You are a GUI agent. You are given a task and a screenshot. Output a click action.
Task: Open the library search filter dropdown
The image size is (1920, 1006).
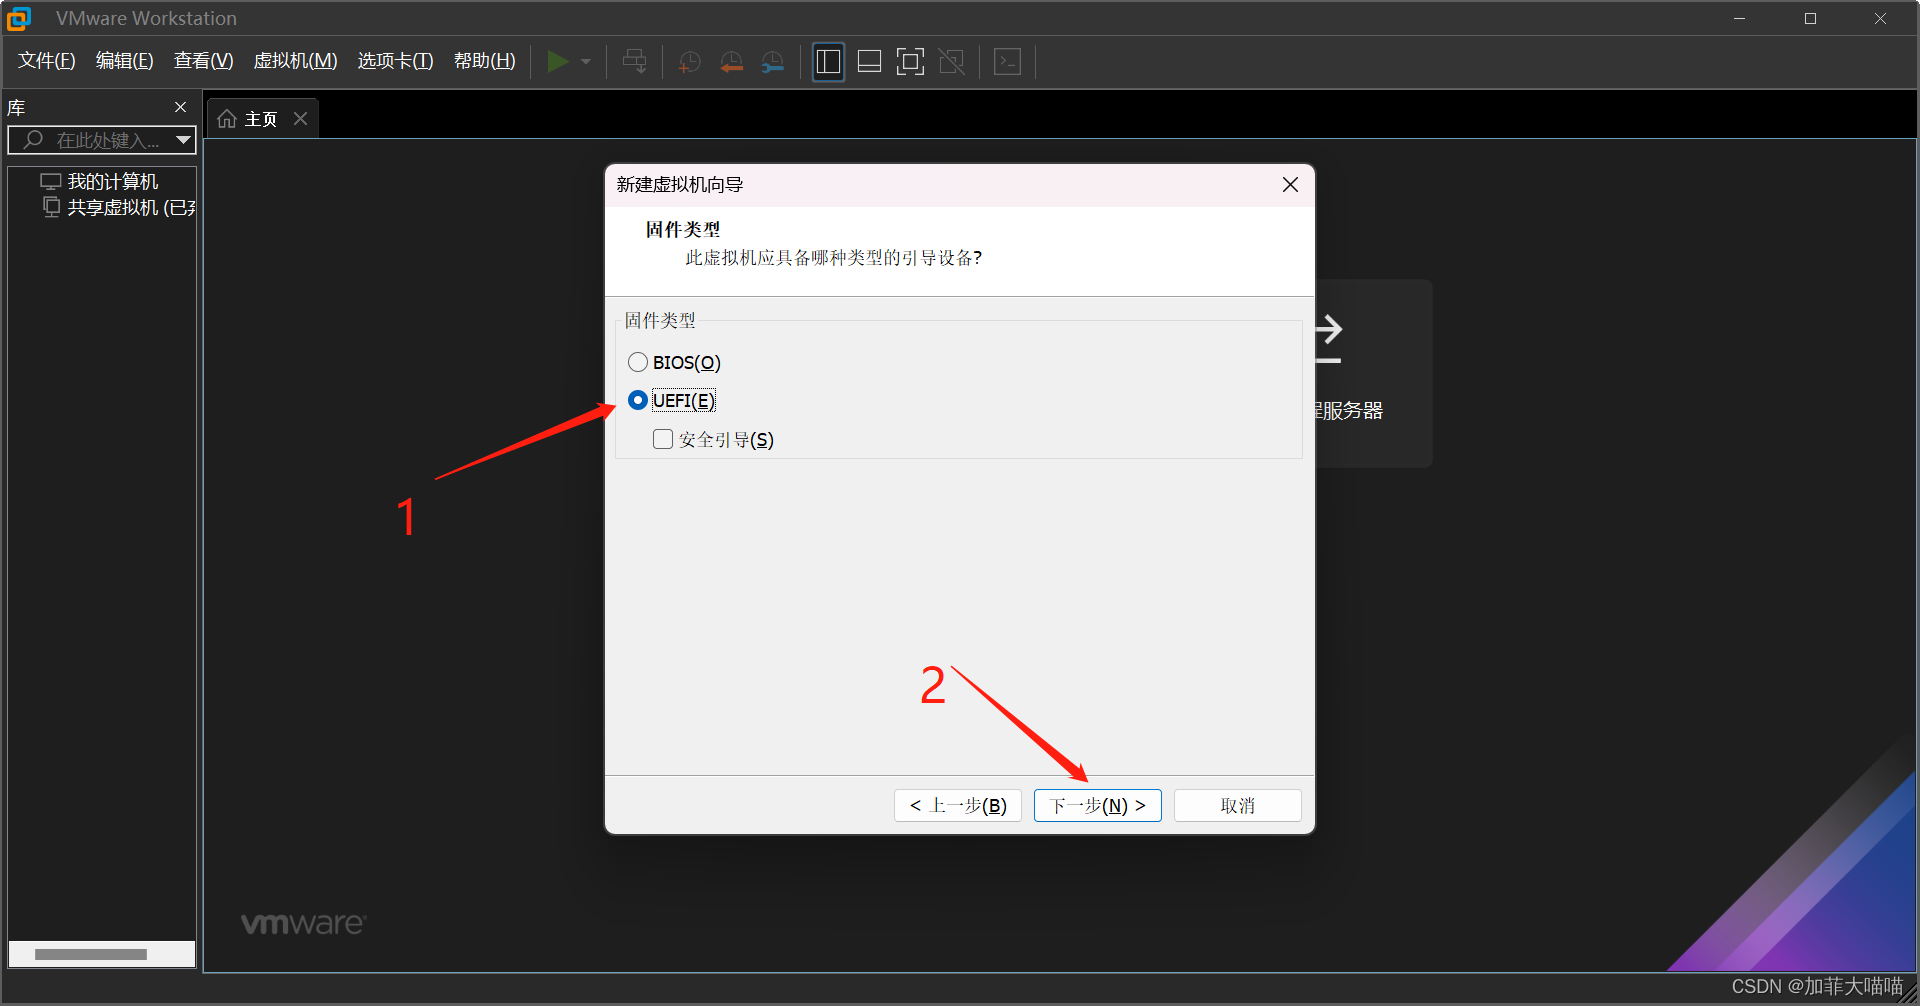[183, 140]
